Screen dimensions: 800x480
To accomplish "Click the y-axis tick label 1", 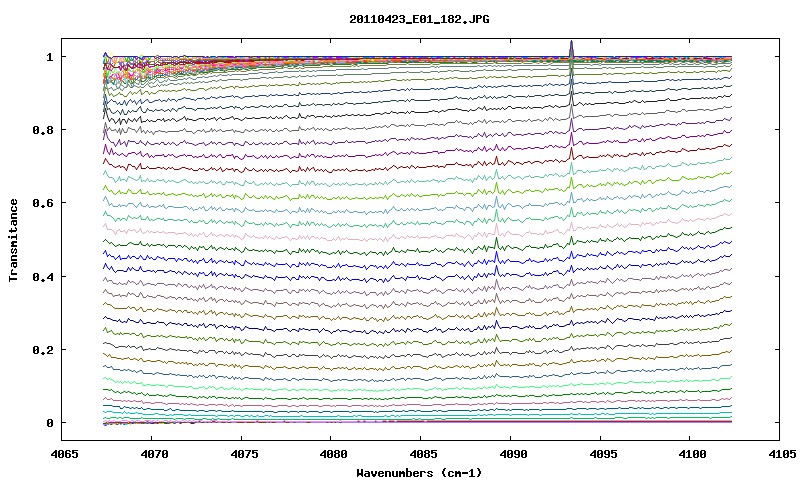I will tap(49, 57).
